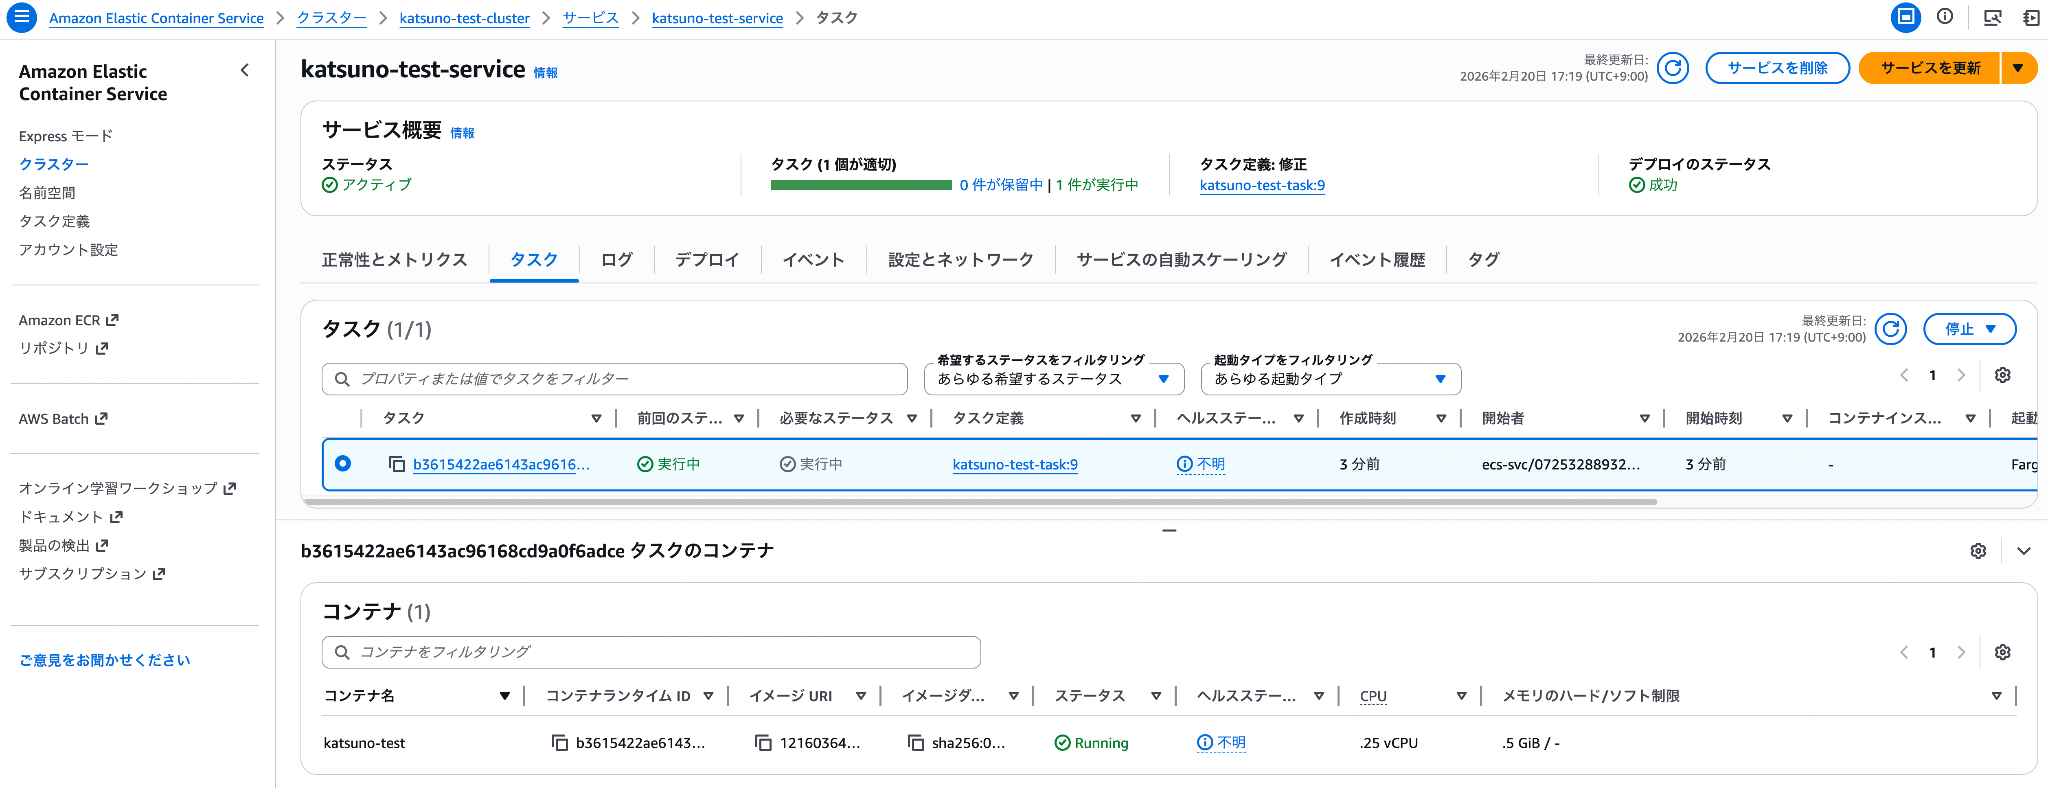Viewport: 2048px width, 788px height.
Task: Collapse the ECS side navigation panel
Action: point(245,70)
